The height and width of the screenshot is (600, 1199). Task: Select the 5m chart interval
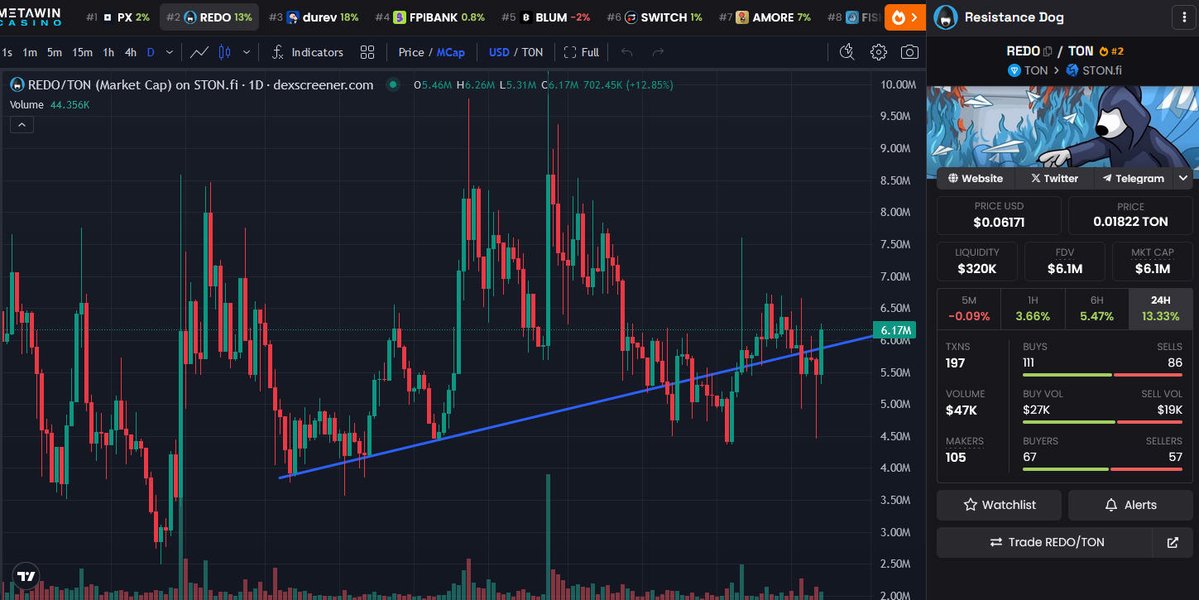54,52
